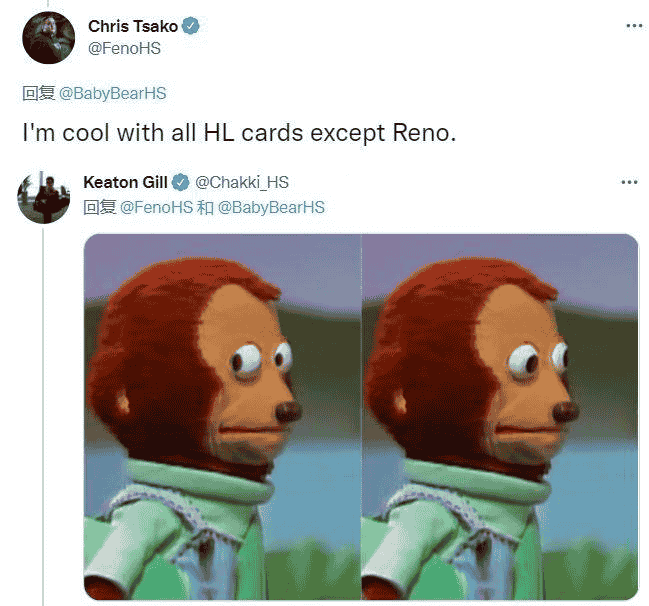Click the 回复 label in Chris Tsako's tweet

pos(38,94)
